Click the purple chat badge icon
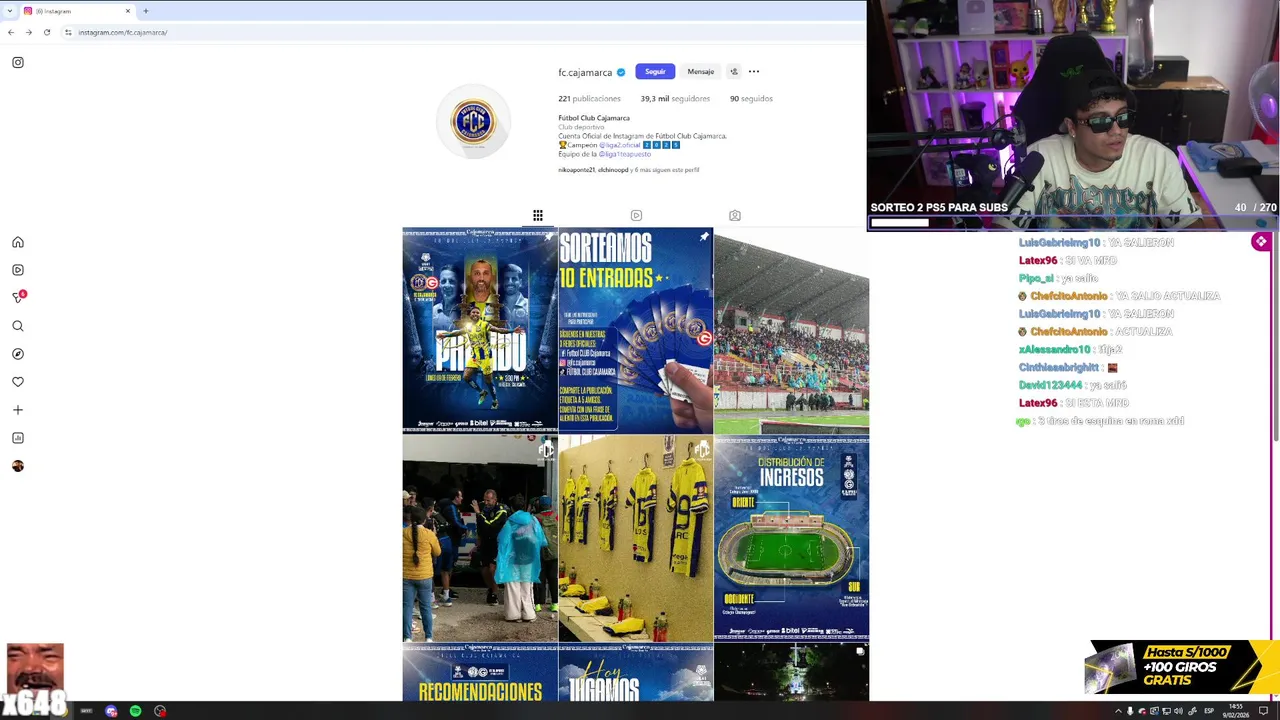1280x720 pixels. click(x=1261, y=242)
